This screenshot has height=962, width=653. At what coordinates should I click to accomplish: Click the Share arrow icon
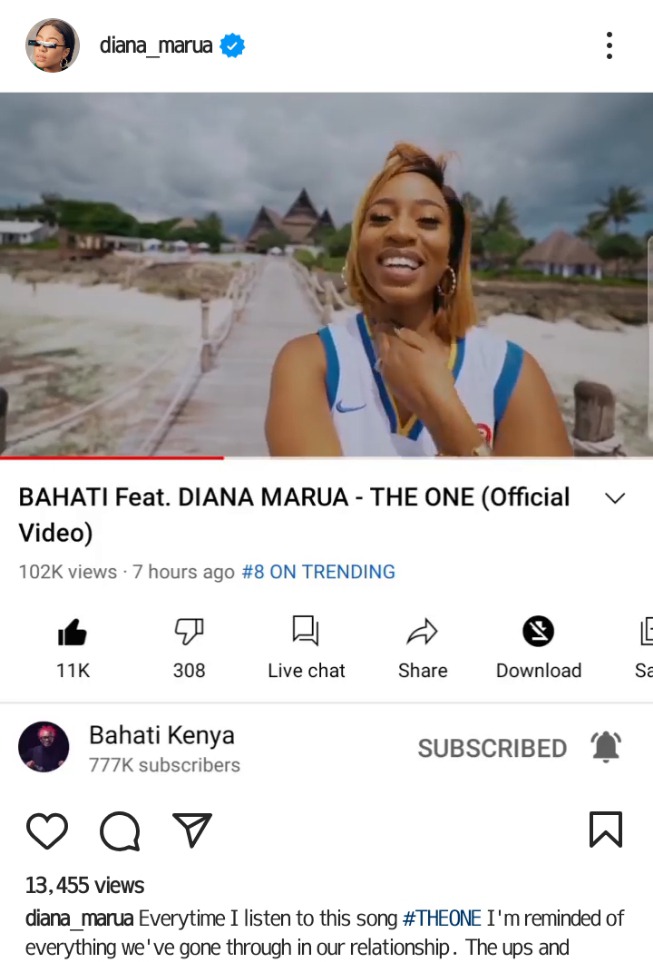click(422, 632)
